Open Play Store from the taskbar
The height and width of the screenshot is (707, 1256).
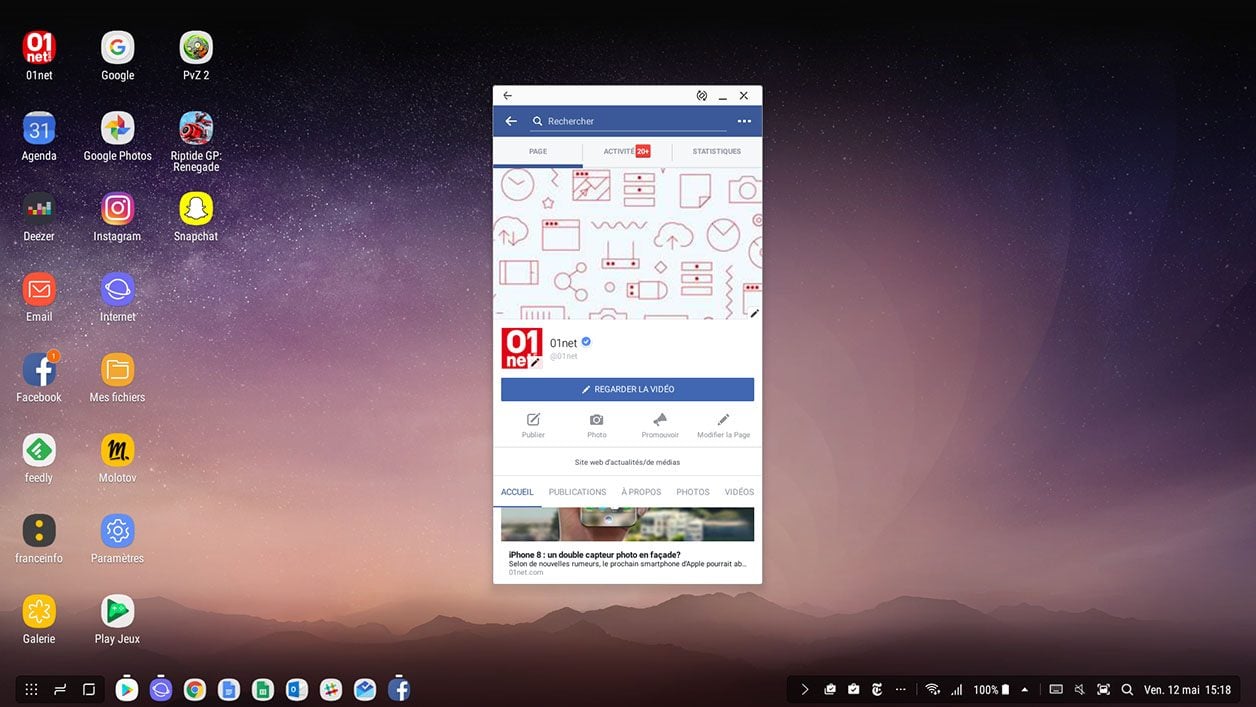[x=127, y=689]
